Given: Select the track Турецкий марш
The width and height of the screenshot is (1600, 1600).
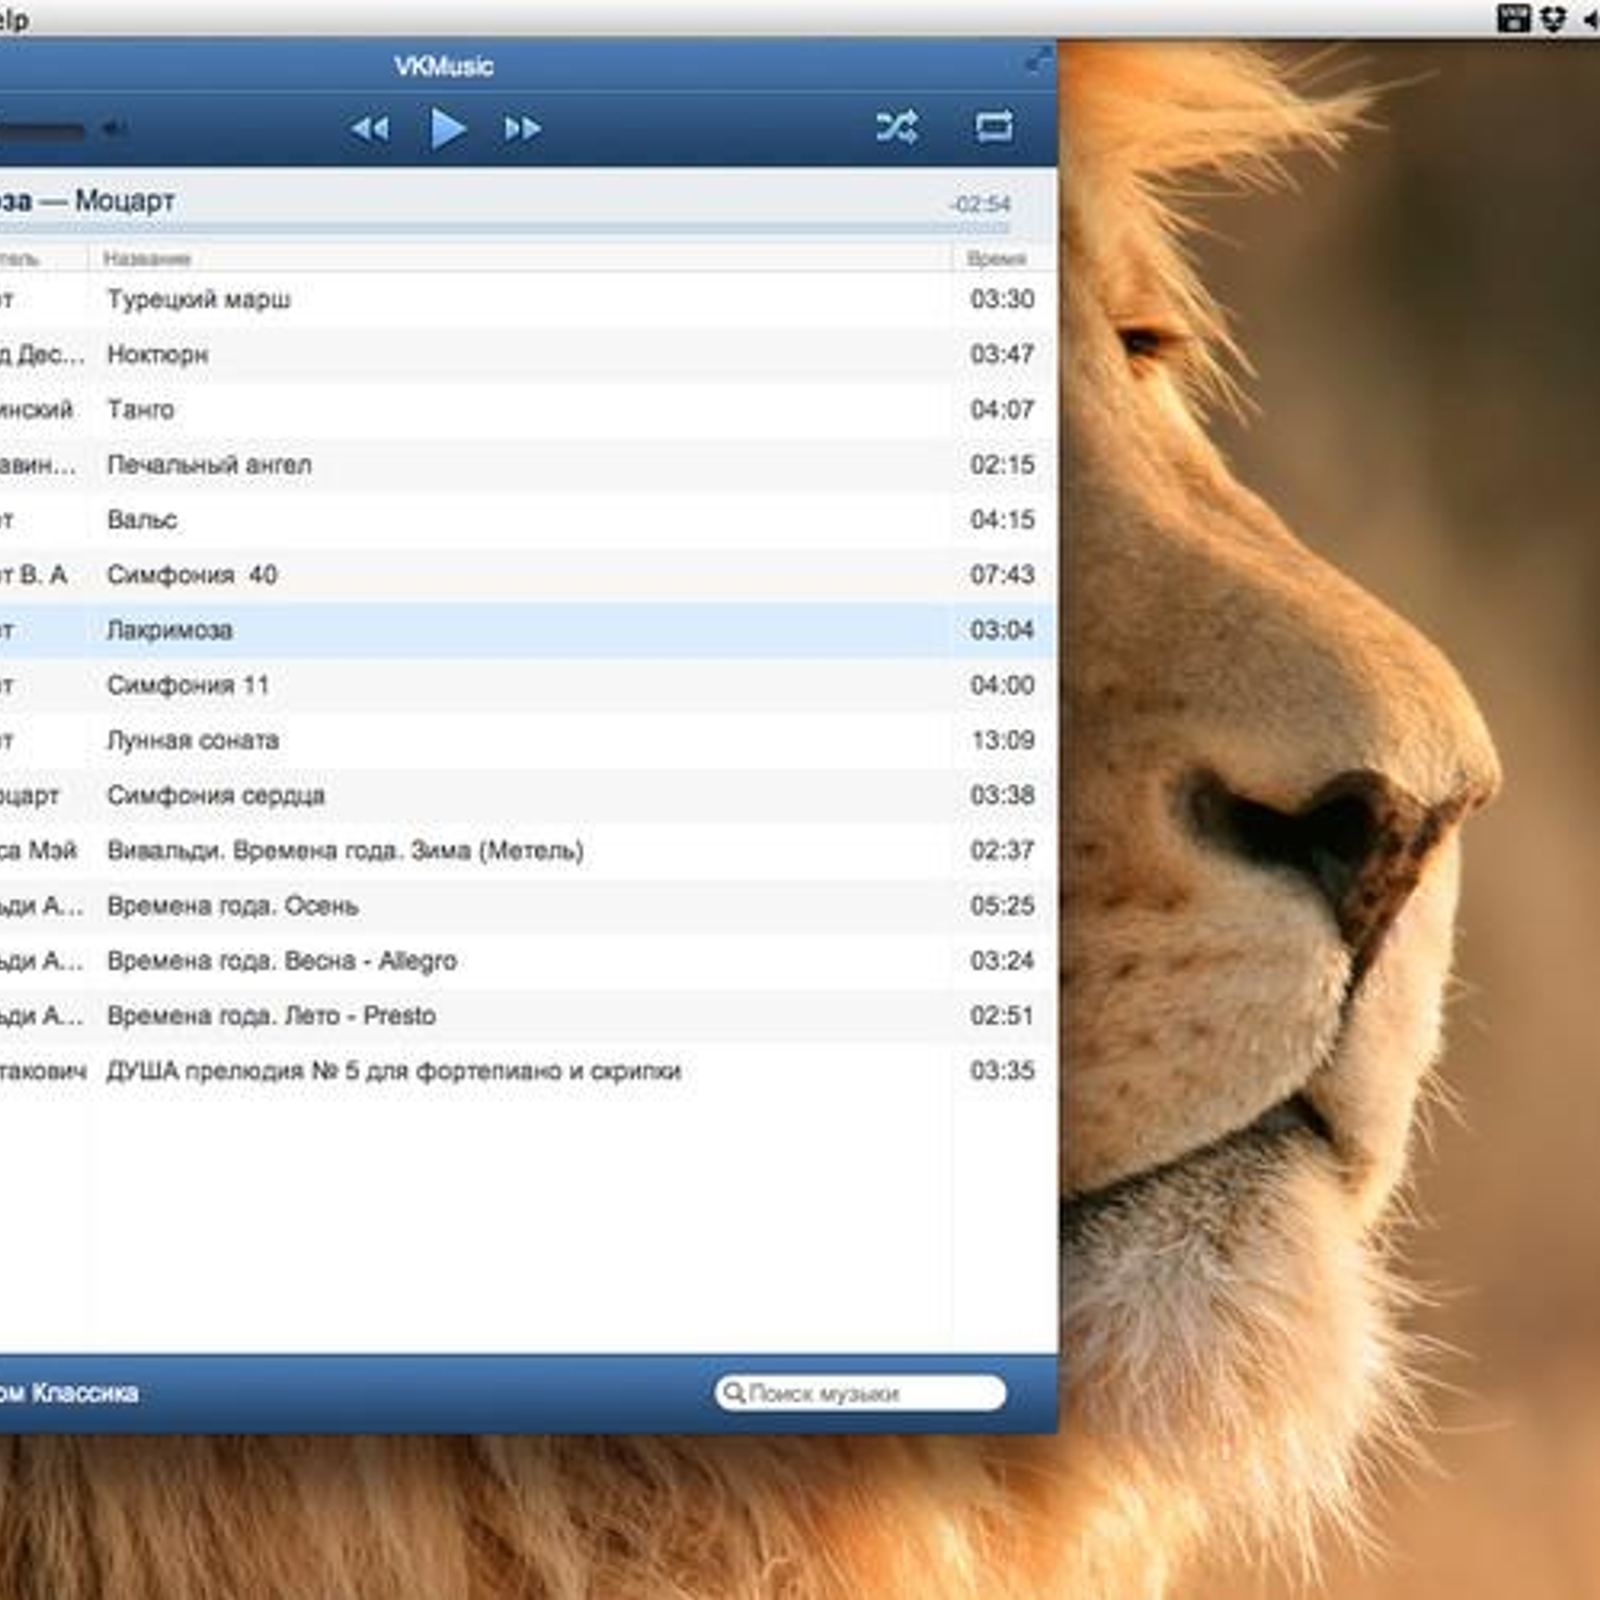Looking at the screenshot, I should tap(527, 299).
